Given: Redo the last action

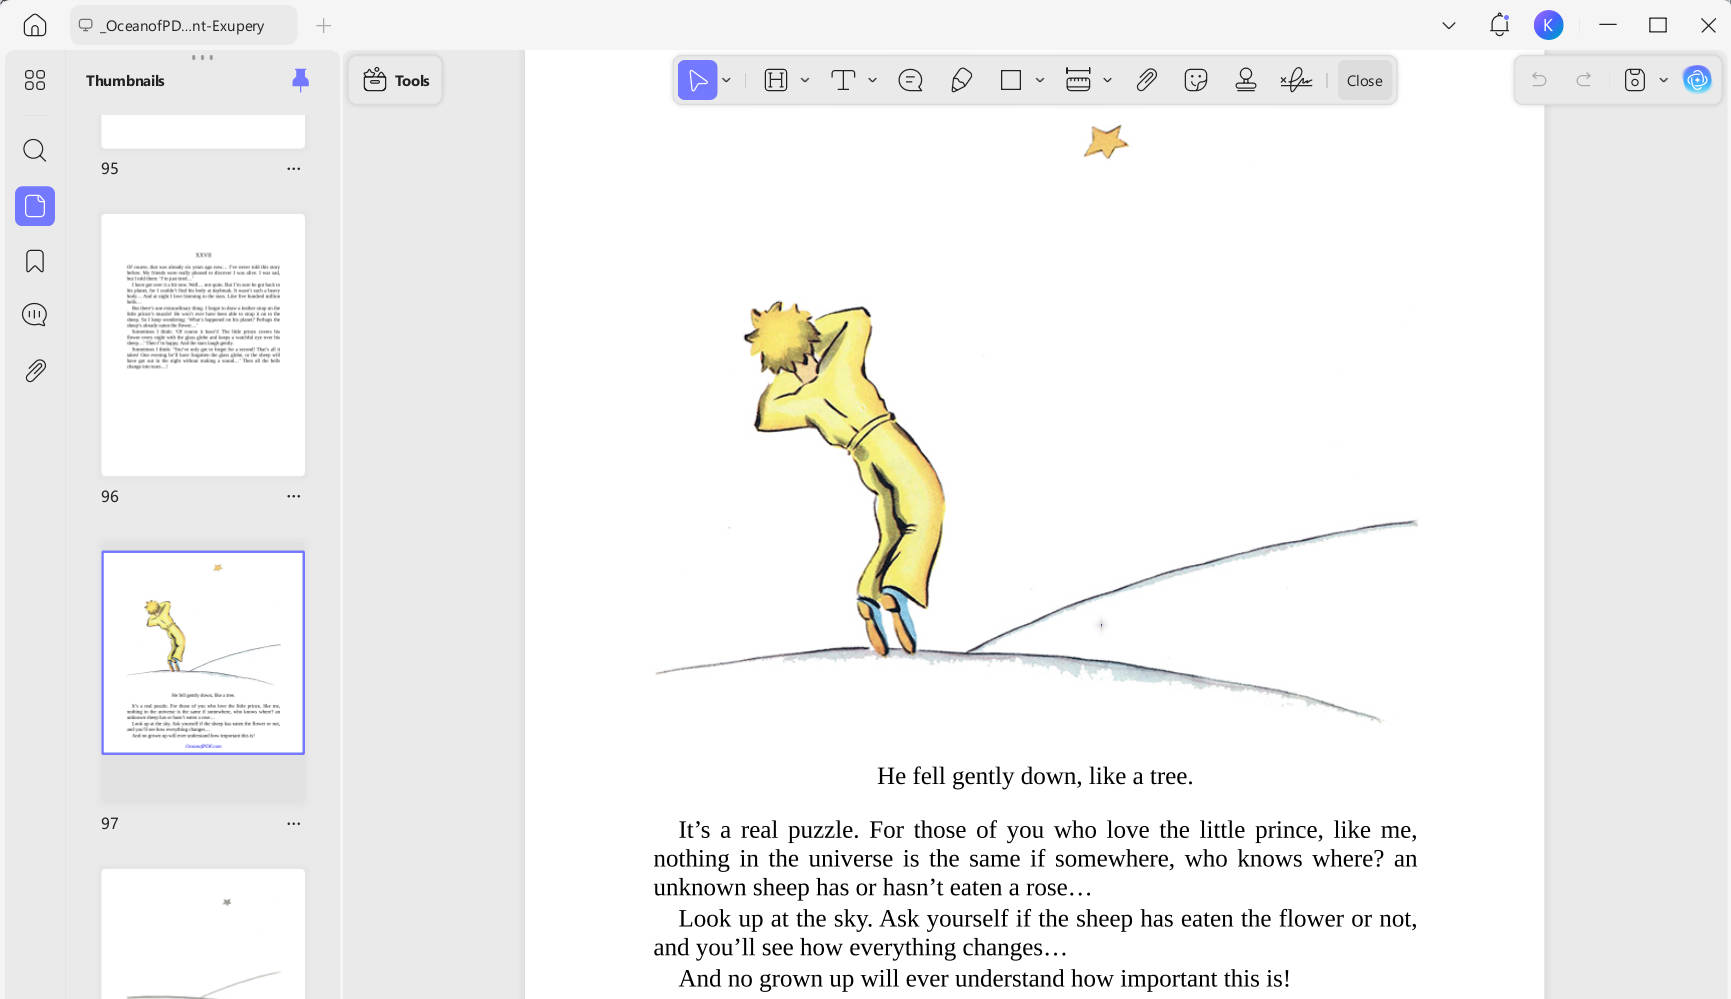Looking at the screenshot, I should click(x=1584, y=80).
